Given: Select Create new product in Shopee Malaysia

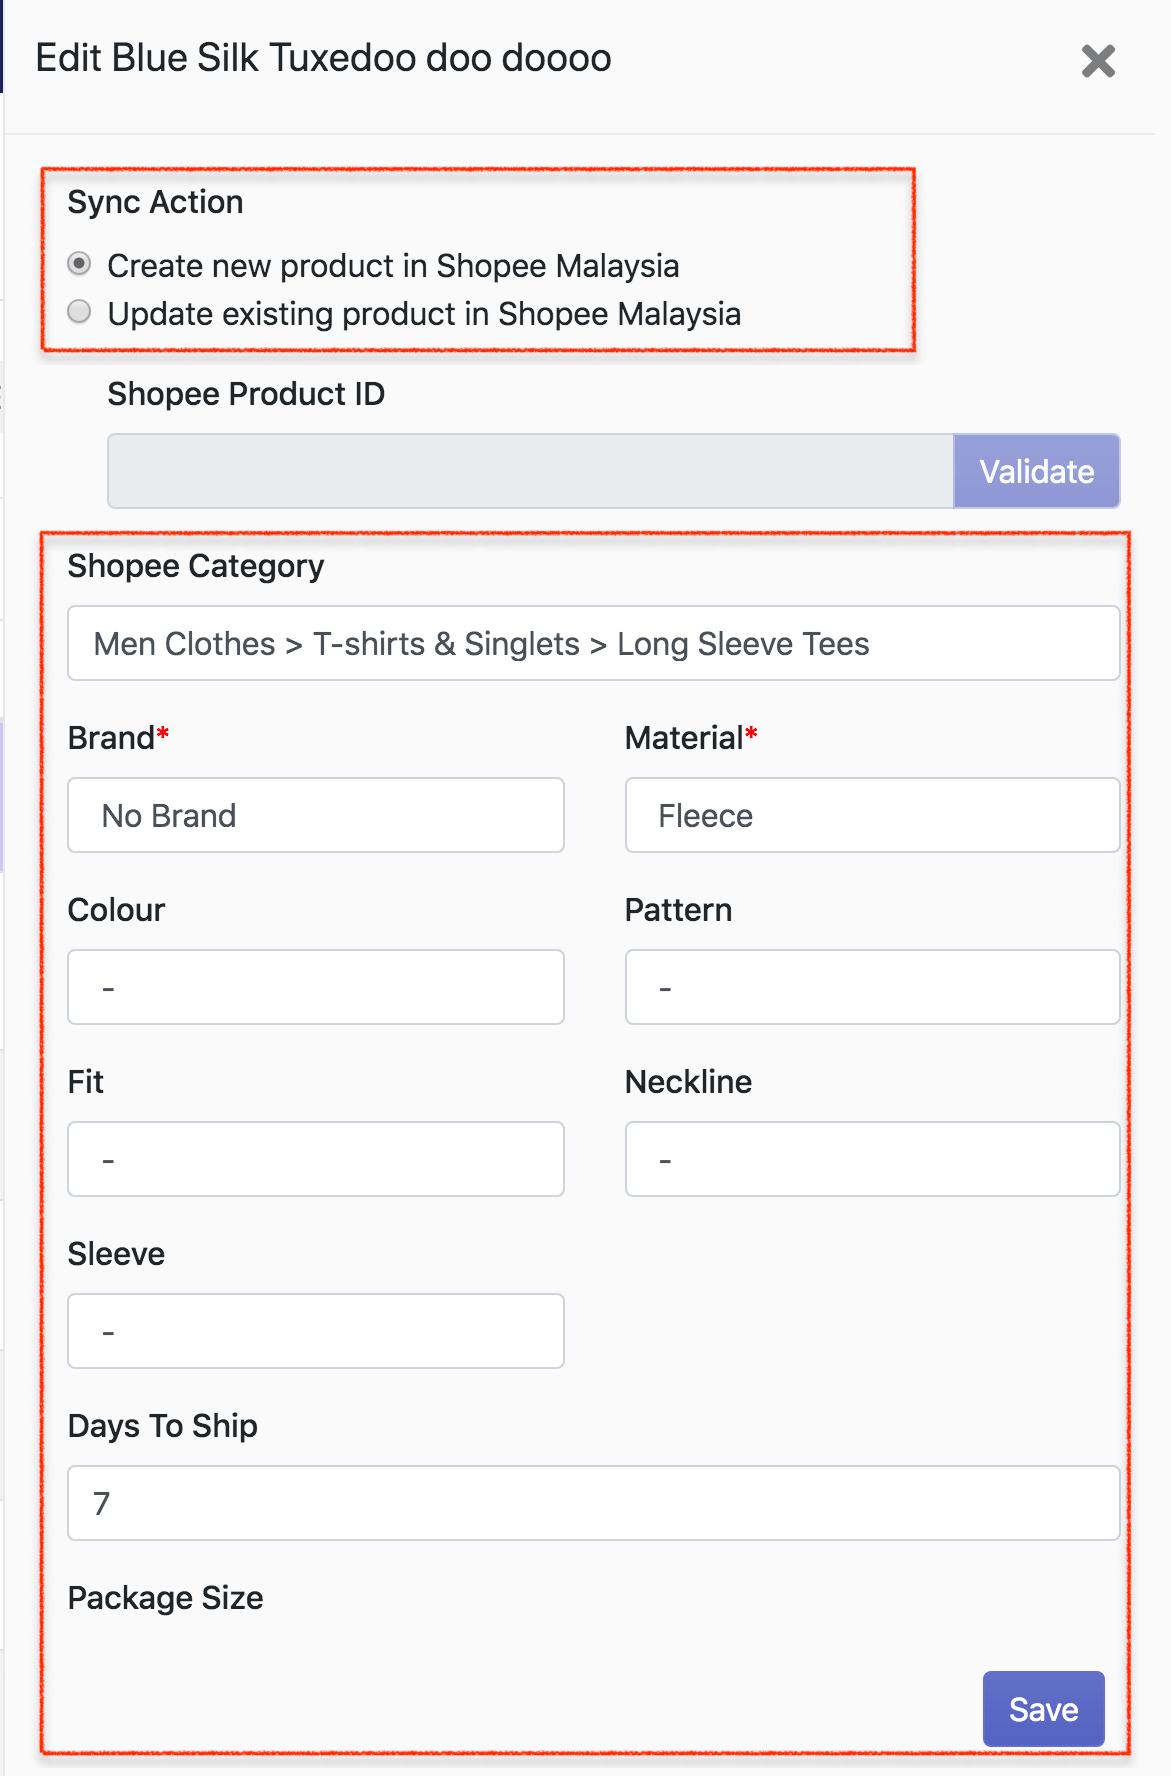Looking at the screenshot, I should point(79,264).
